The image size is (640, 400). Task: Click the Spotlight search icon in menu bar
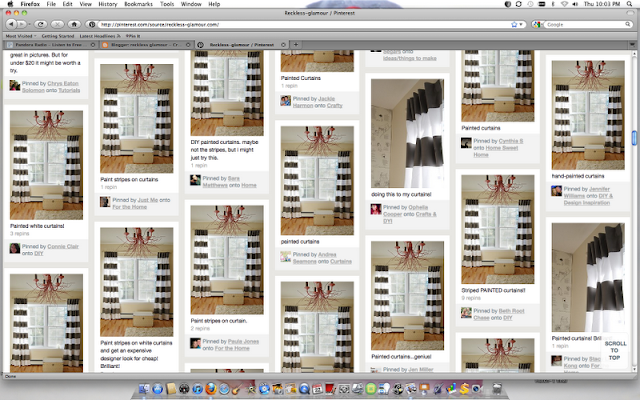click(x=630, y=4)
